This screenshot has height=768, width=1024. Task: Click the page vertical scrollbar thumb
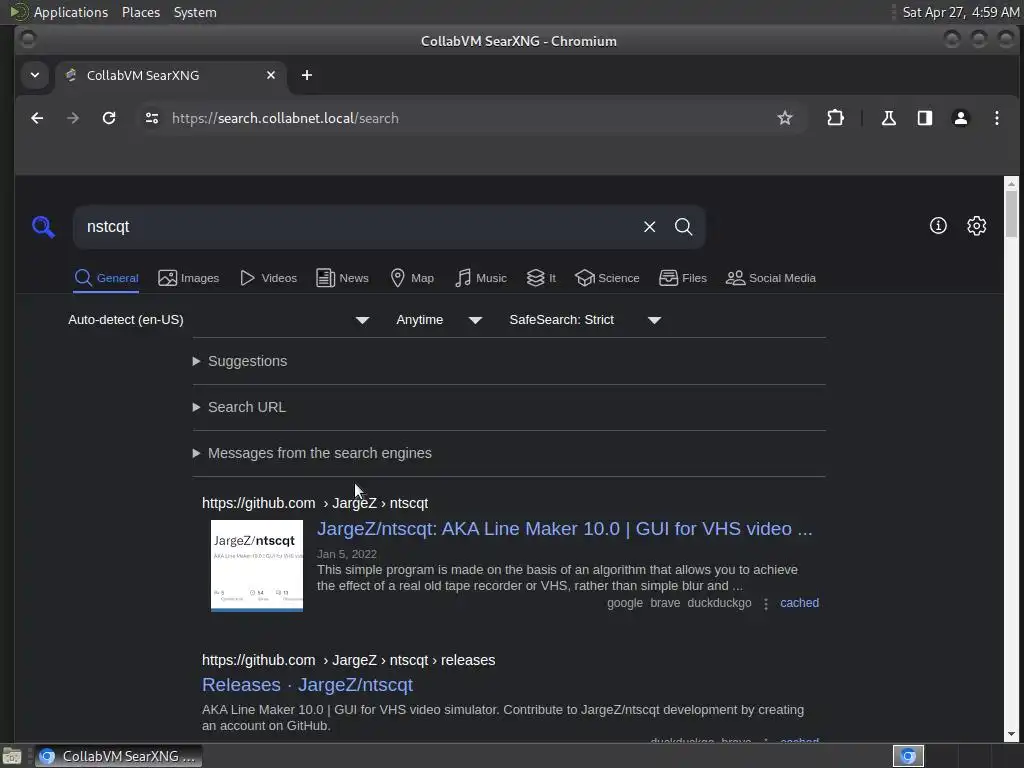(1011, 214)
